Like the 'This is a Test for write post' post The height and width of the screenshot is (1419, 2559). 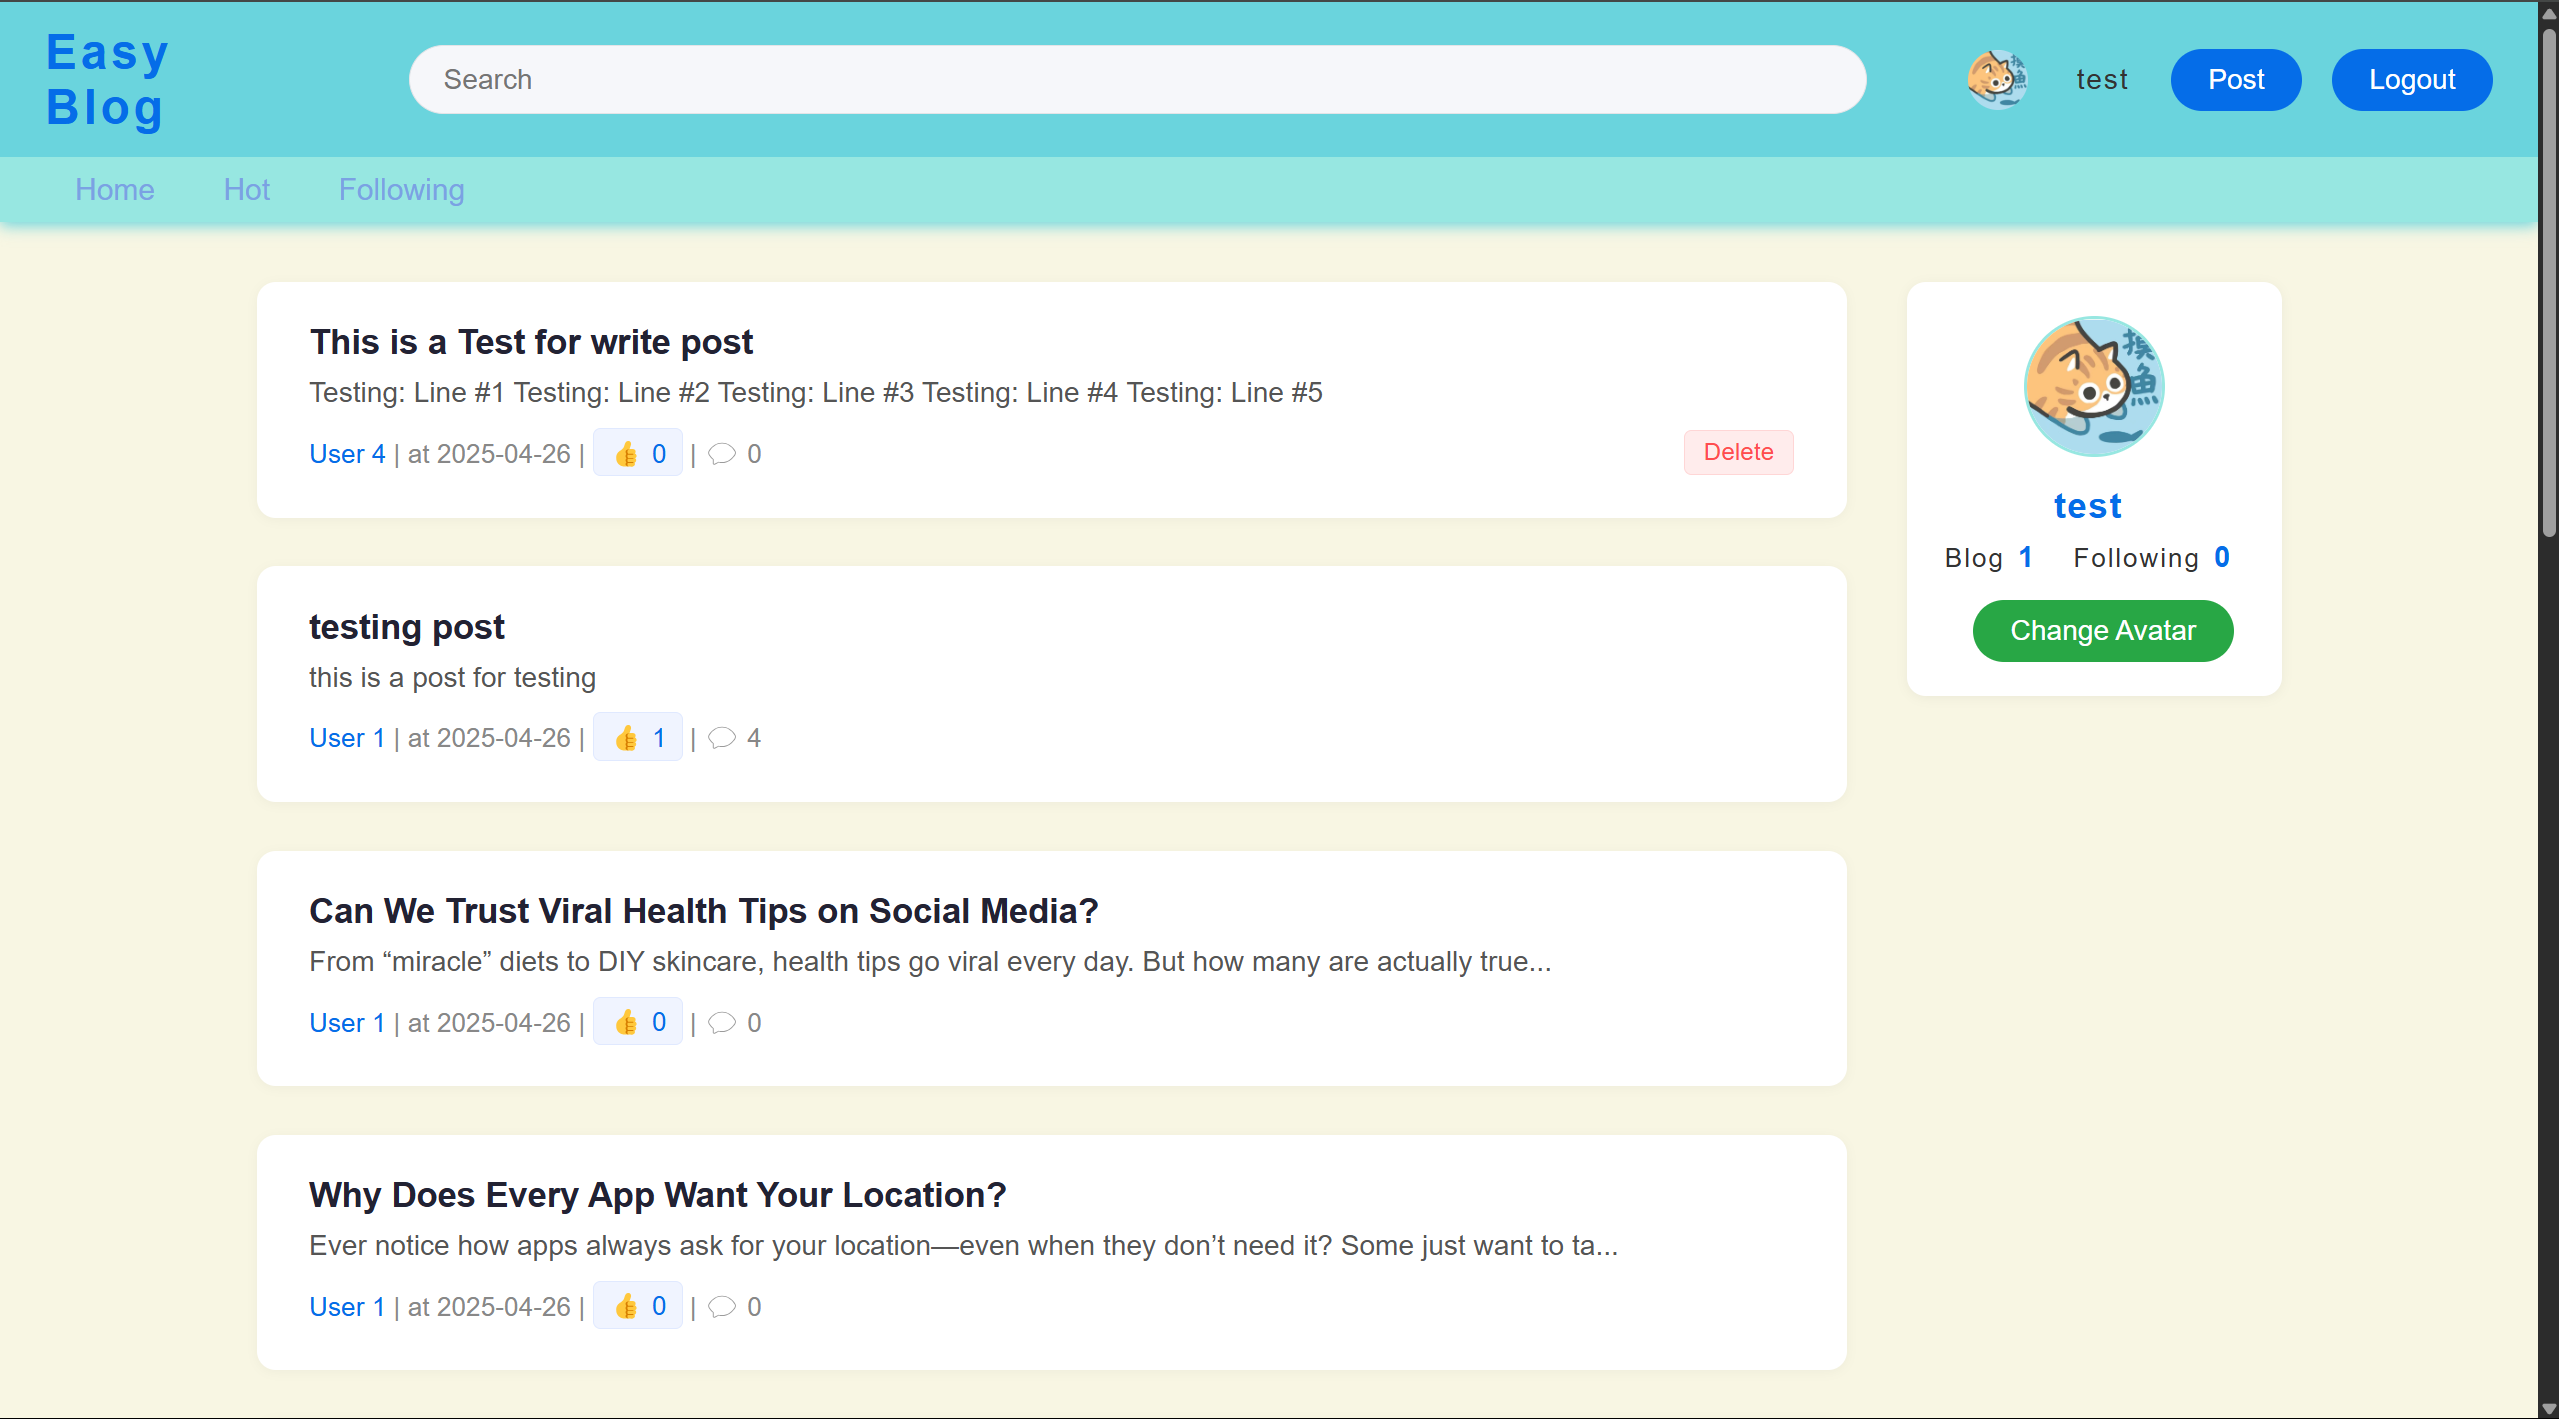tap(637, 453)
